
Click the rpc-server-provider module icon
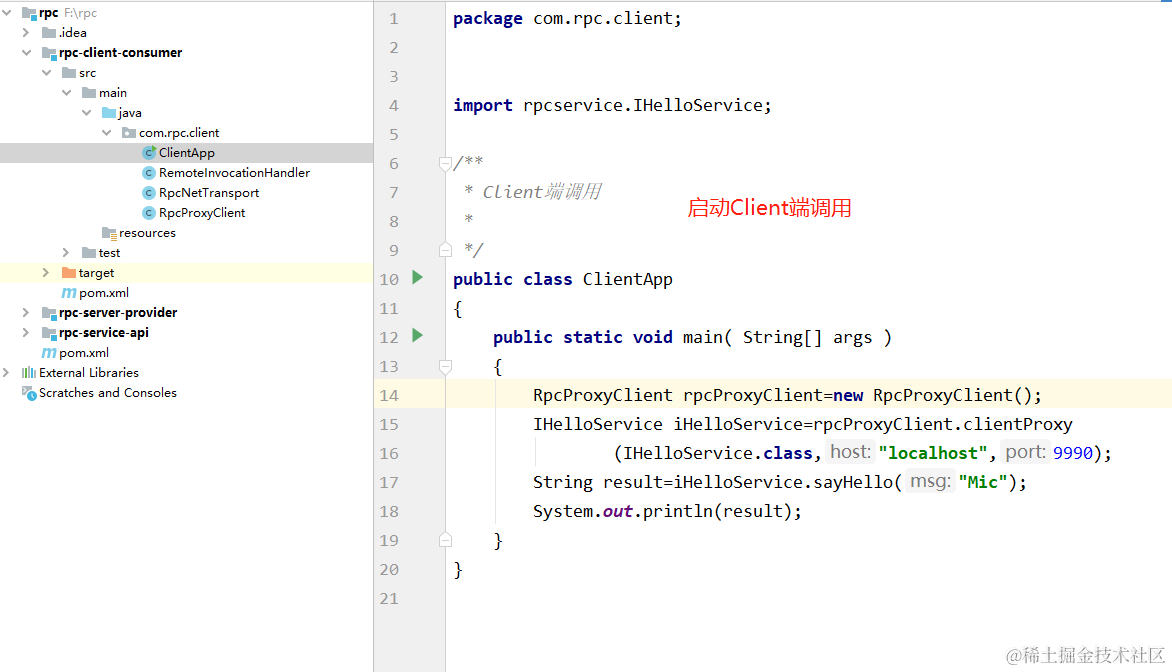[49, 312]
